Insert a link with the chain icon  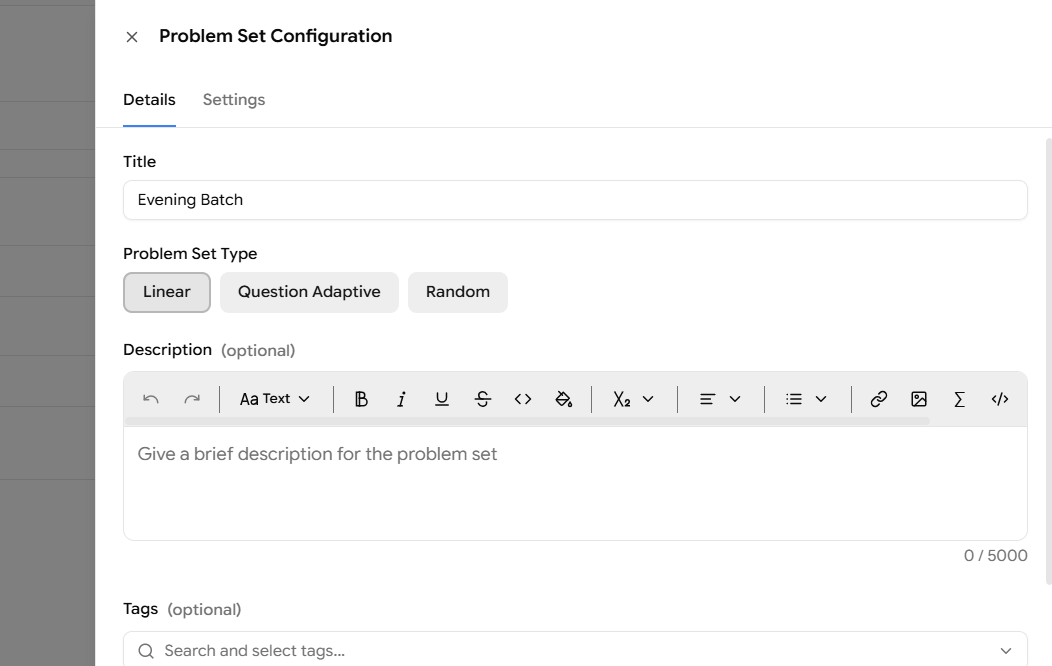[878, 399]
